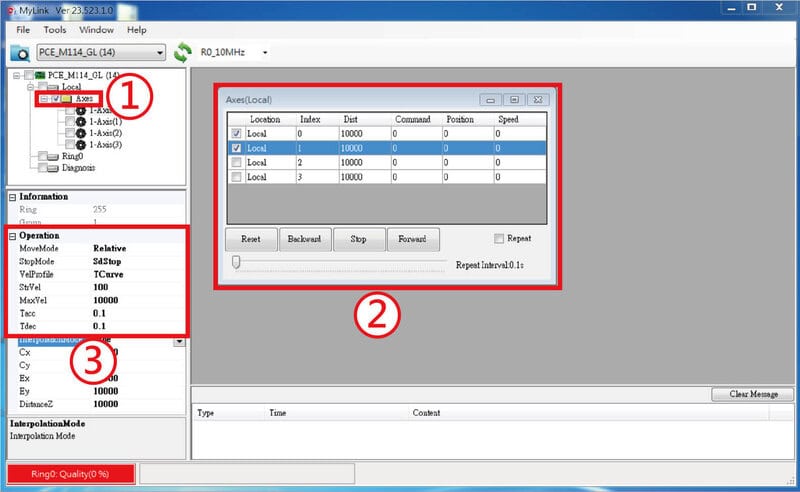Click the 1-Axis(3) motor icon
The image size is (800, 492).
[x=81, y=144]
